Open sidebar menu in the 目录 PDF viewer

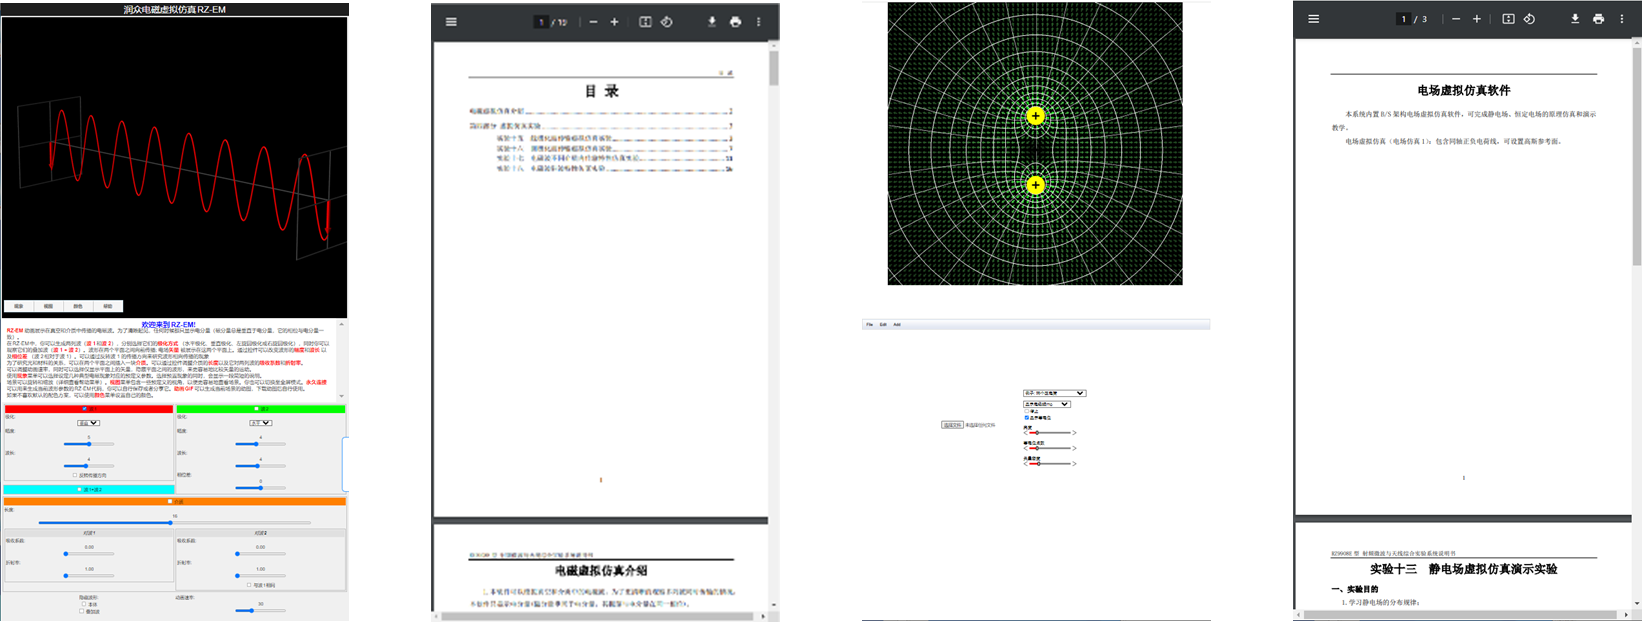click(x=451, y=22)
